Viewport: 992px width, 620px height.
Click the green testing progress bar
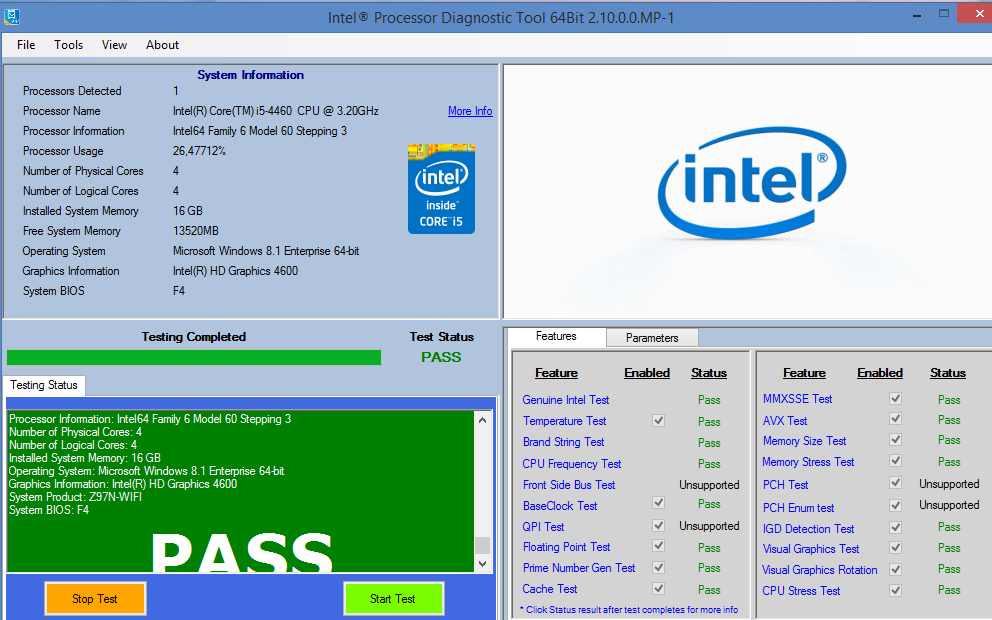tap(194, 357)
